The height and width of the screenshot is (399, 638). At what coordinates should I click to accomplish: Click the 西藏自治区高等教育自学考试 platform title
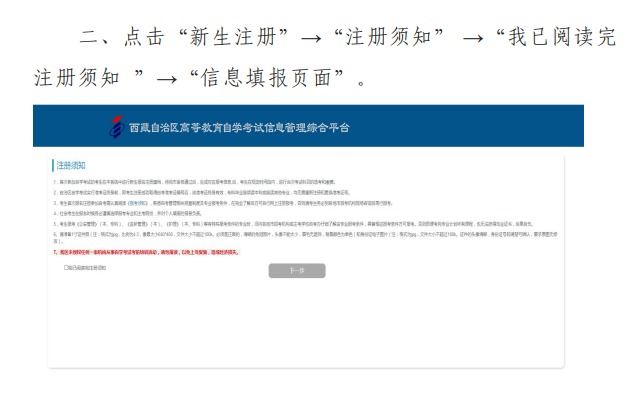click(239, 128)
